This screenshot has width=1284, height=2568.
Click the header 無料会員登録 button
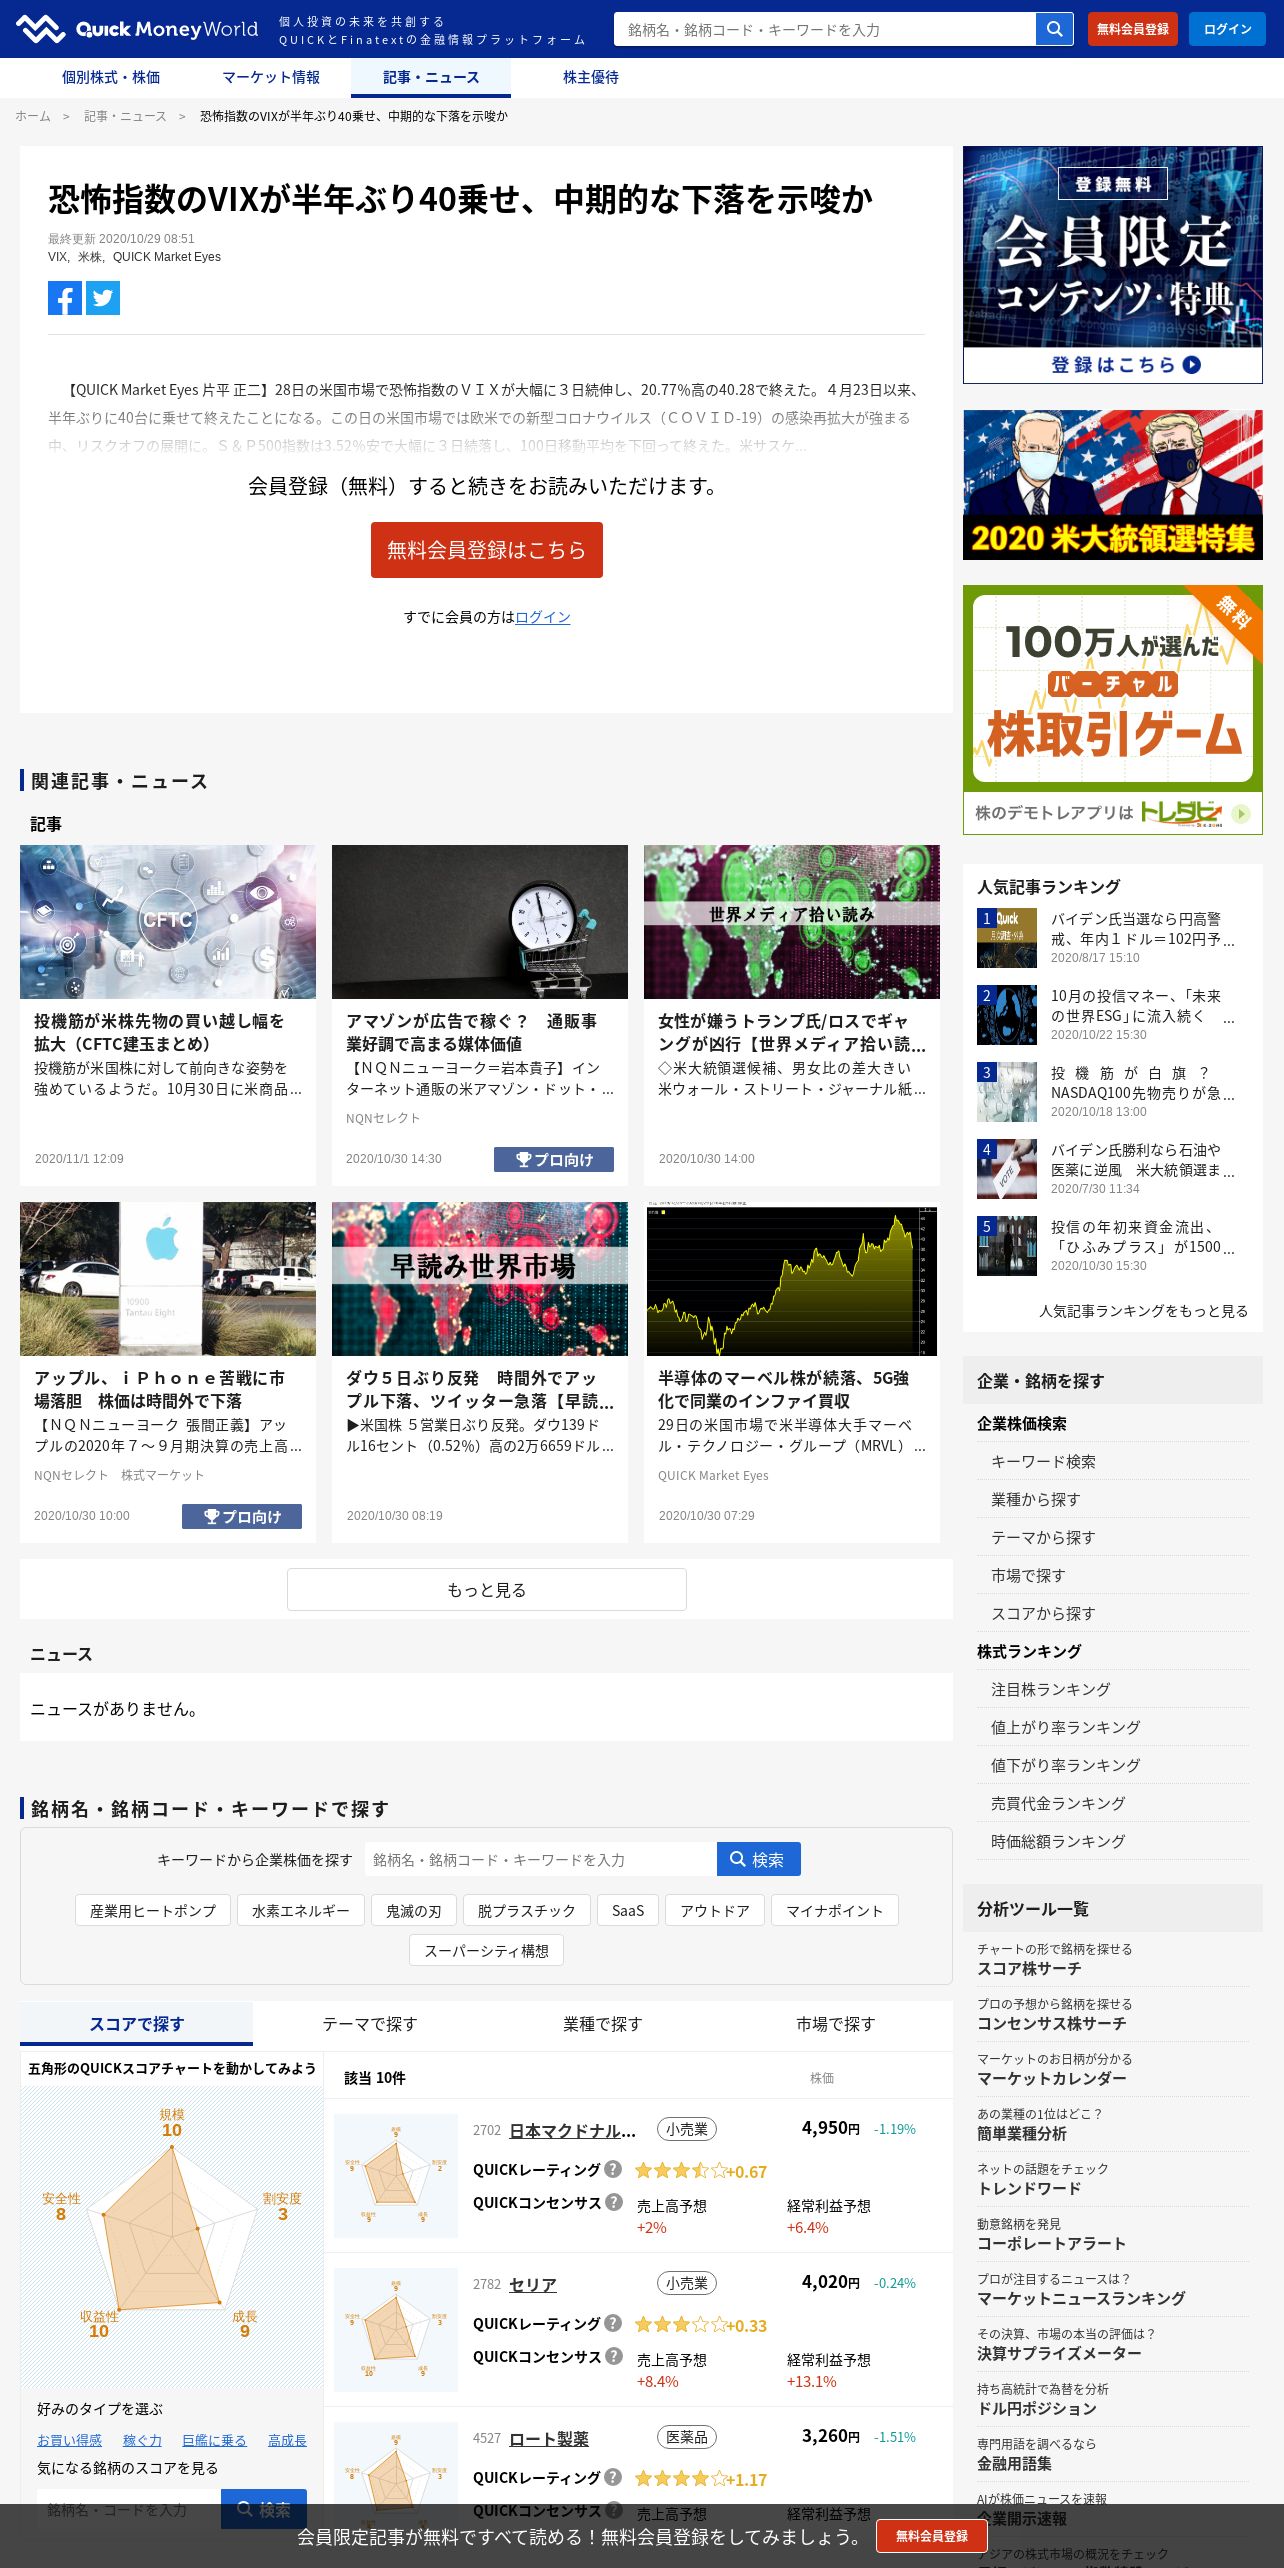[x=1132, y=29]
